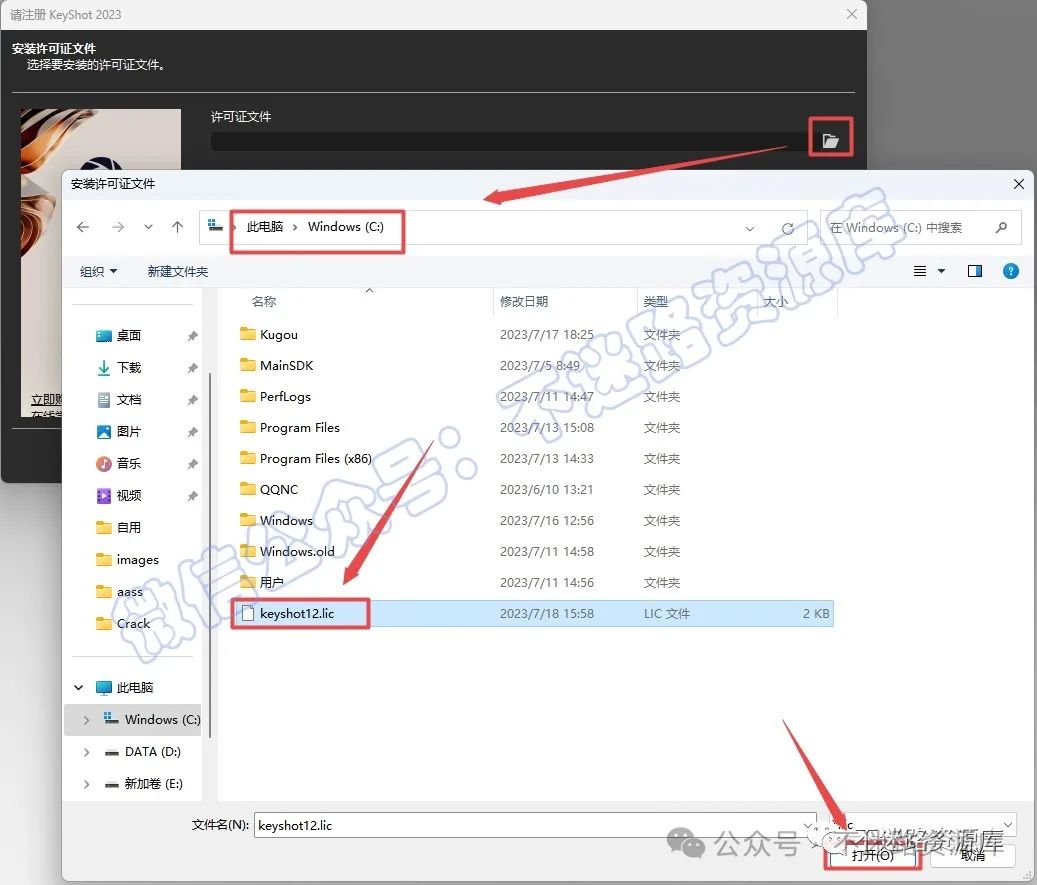The width and height of the screenshot is (1037, 885).
Task: Click the pin icon beside 文档
Action: [192, 400]
